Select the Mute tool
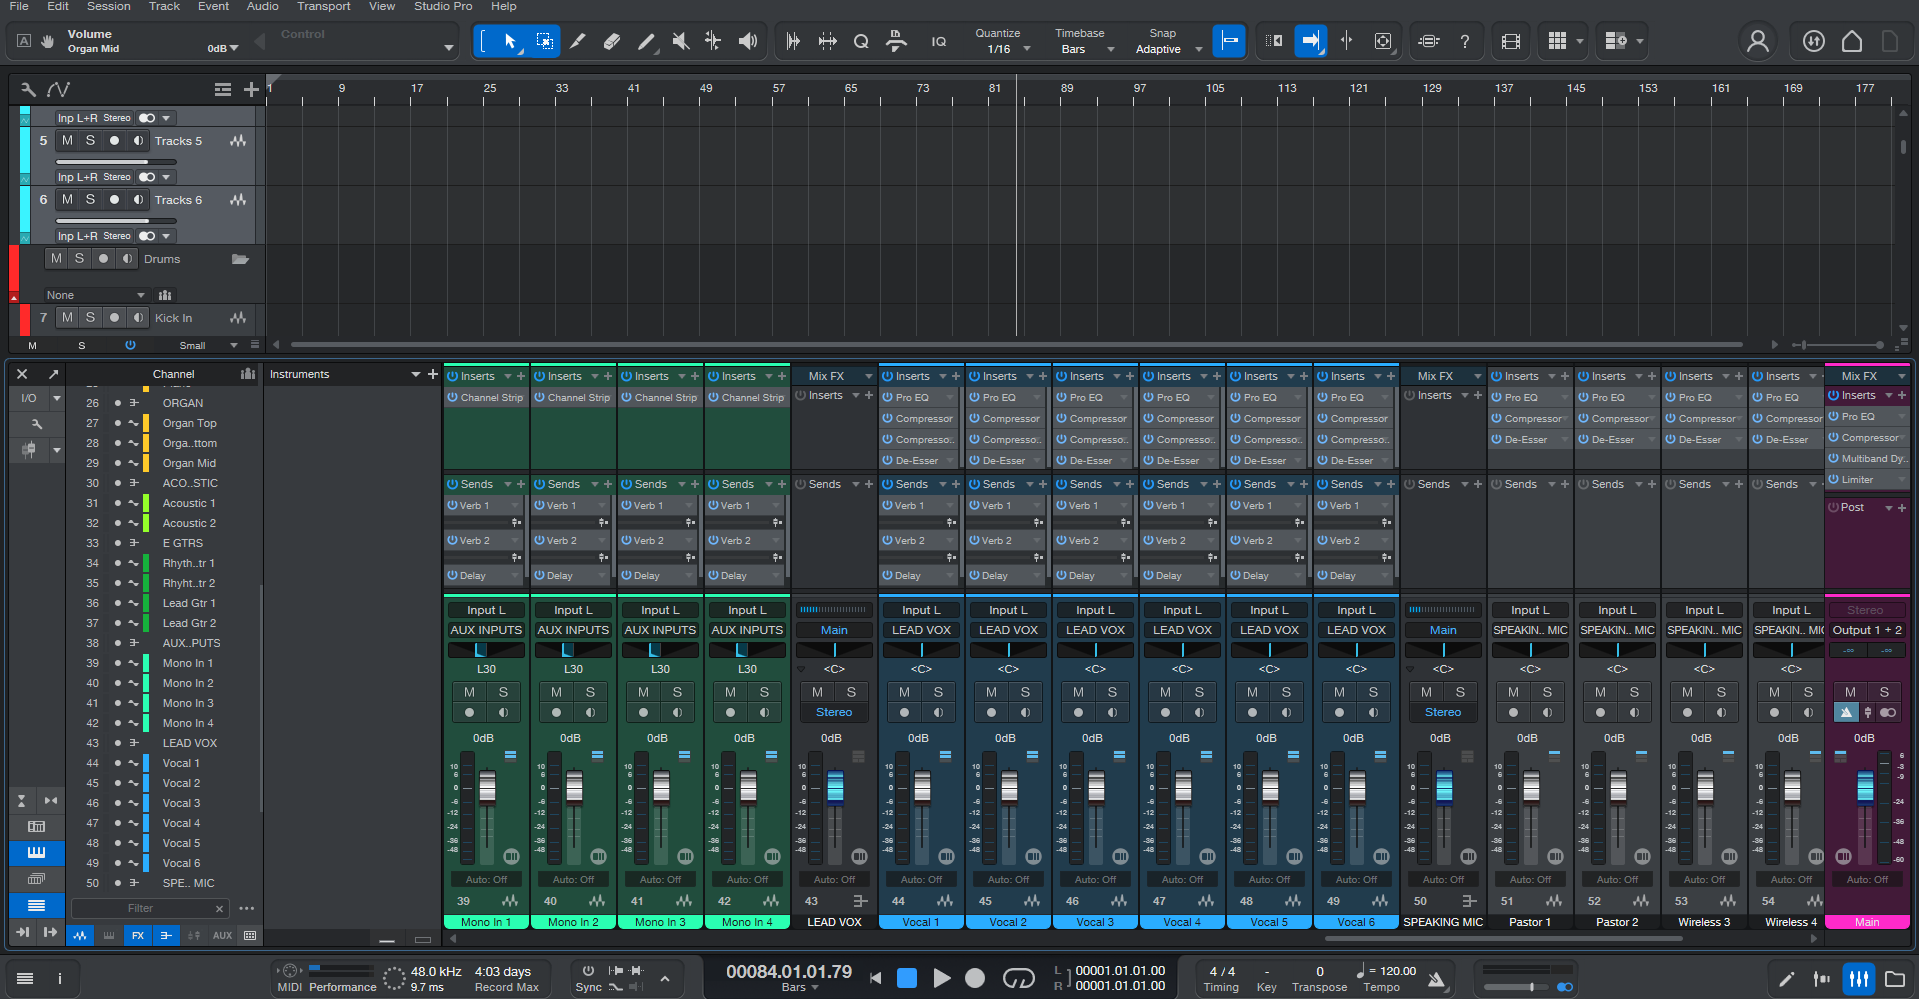 [680, 41]
